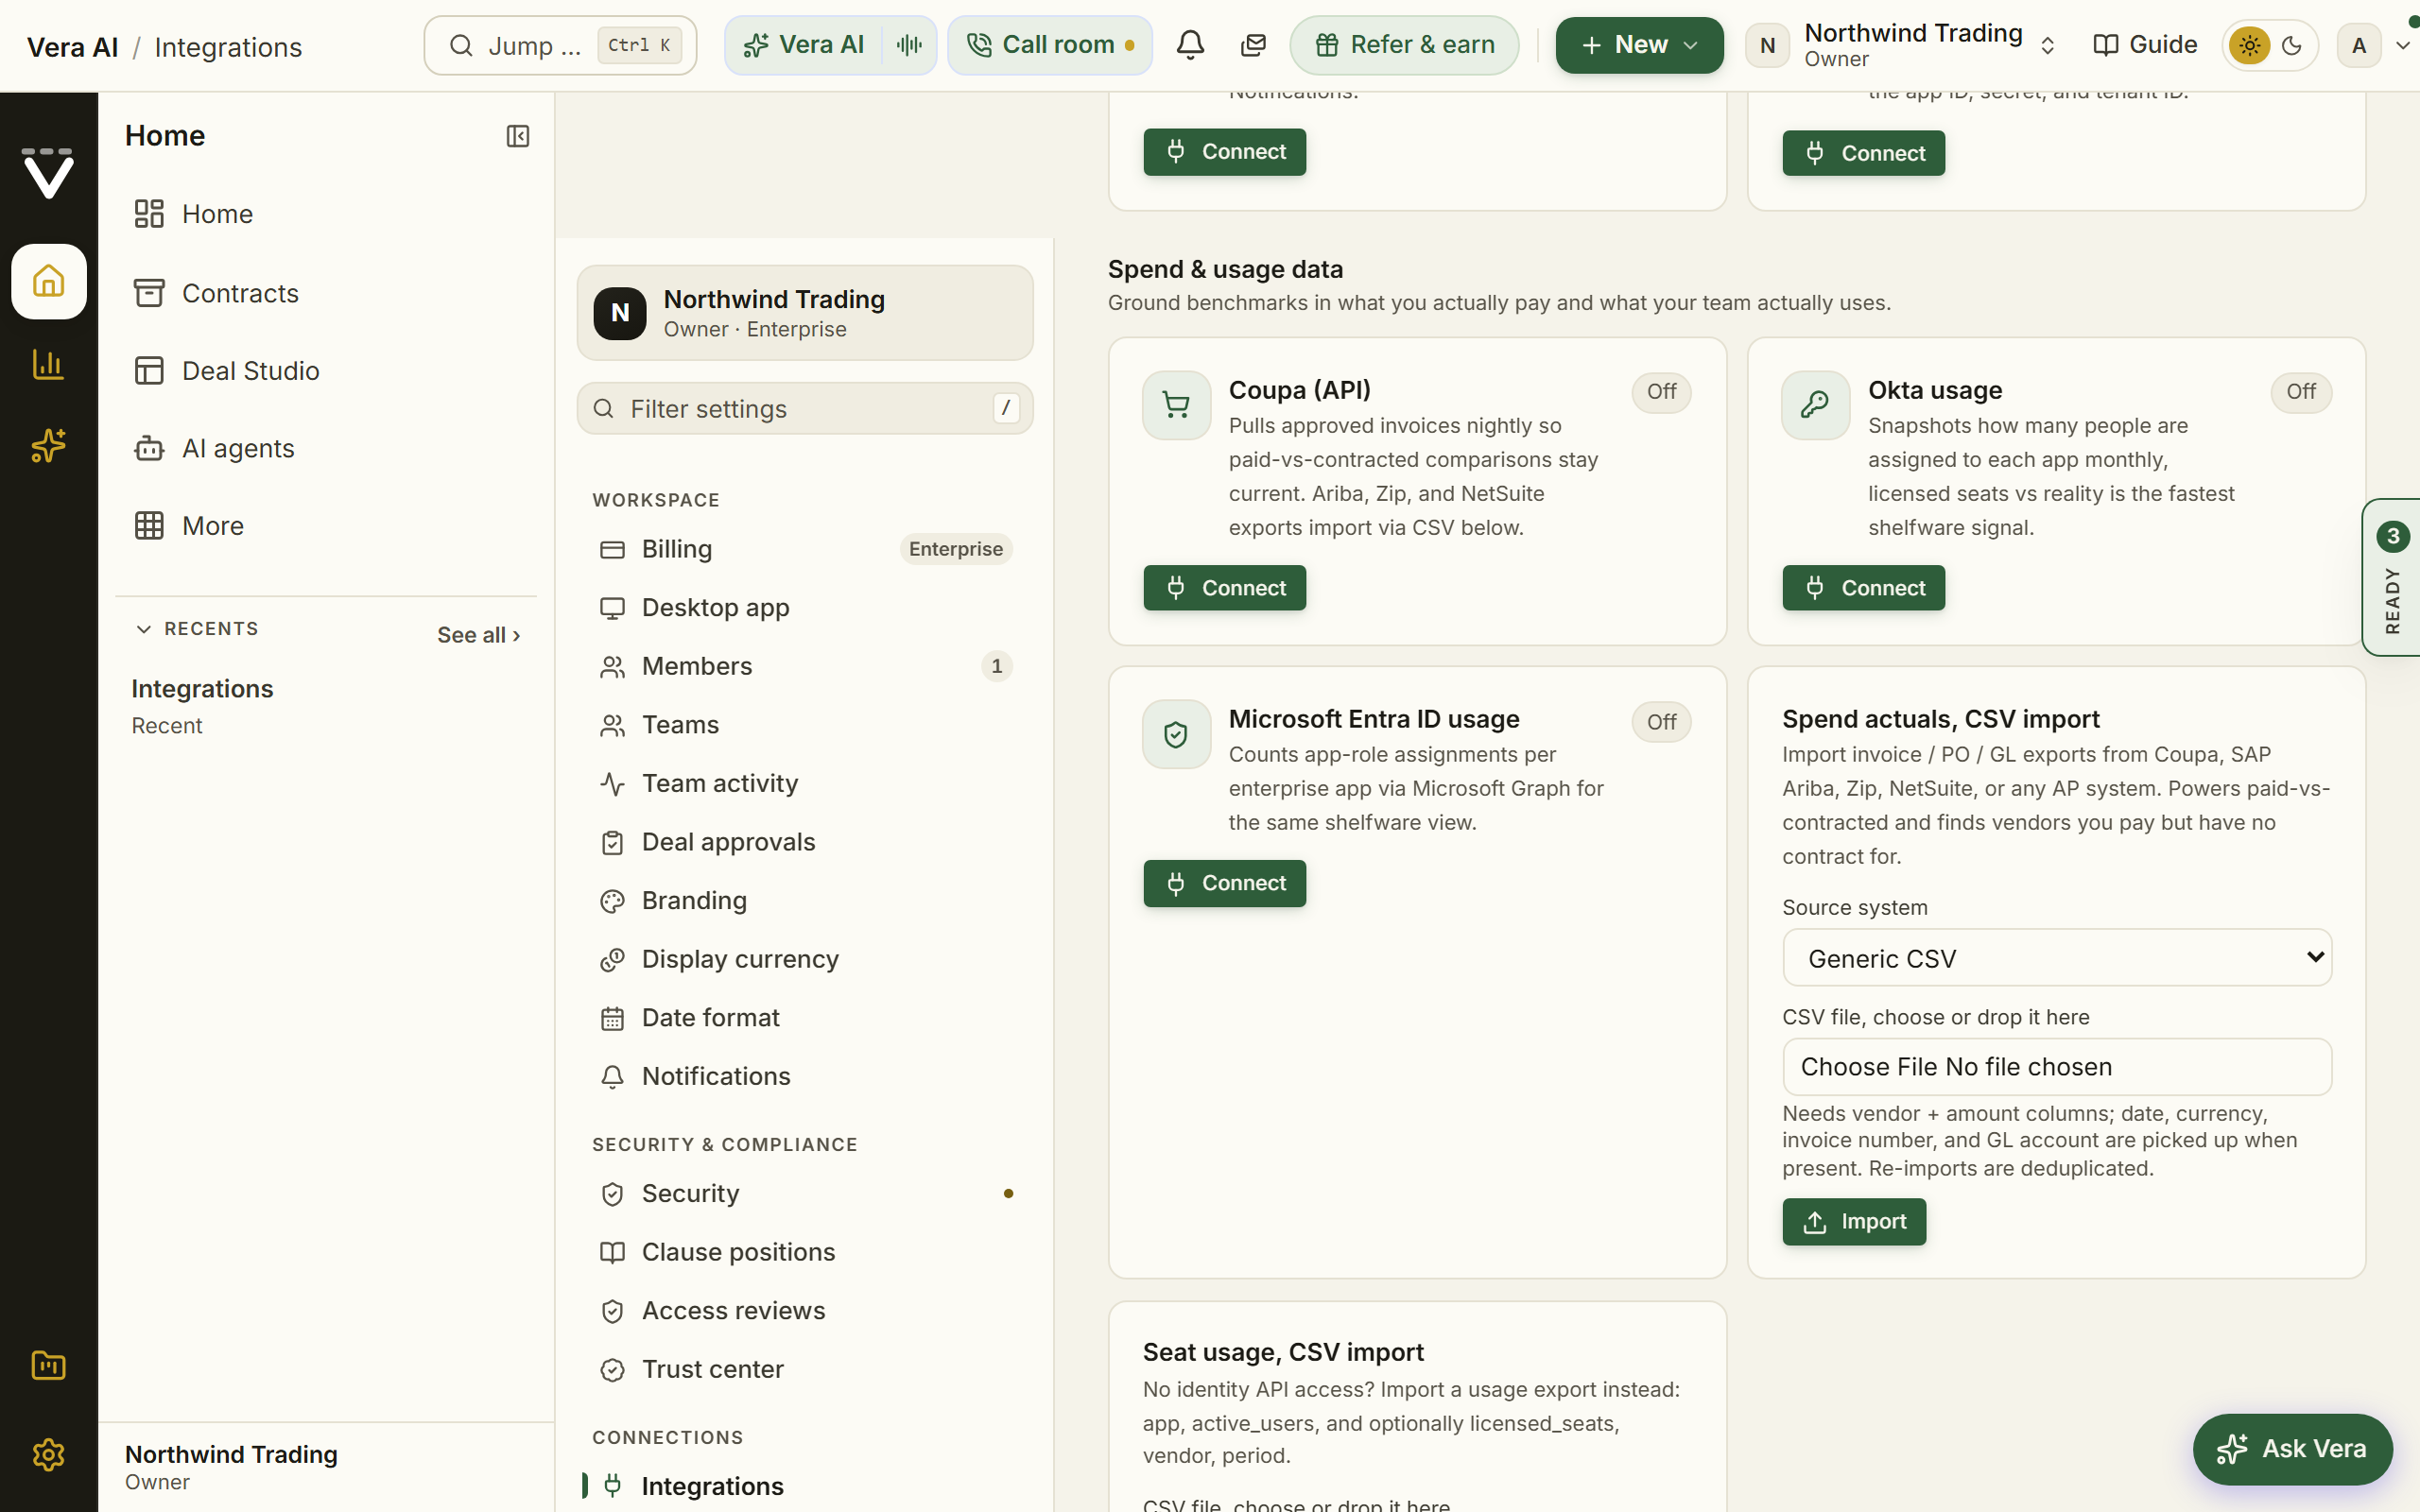The height and width of the screenshot is (1512, 2420).
Task: Open Contracts in the sidebar
Action: 325,293
